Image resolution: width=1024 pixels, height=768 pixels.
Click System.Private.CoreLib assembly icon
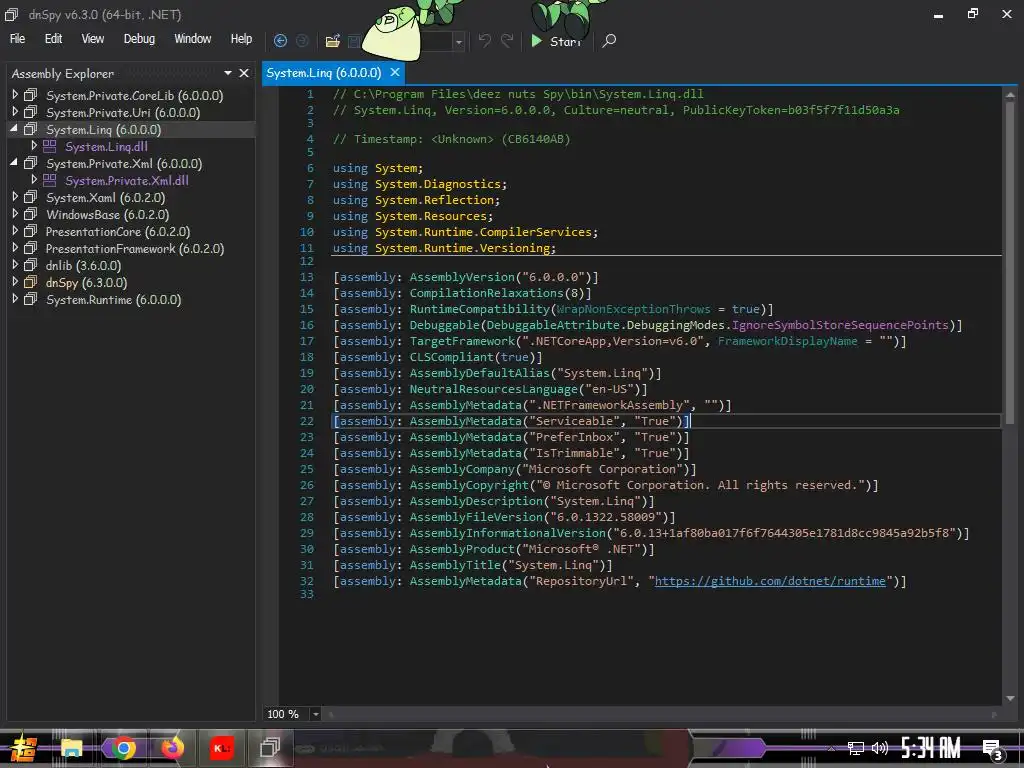(31, 95)
